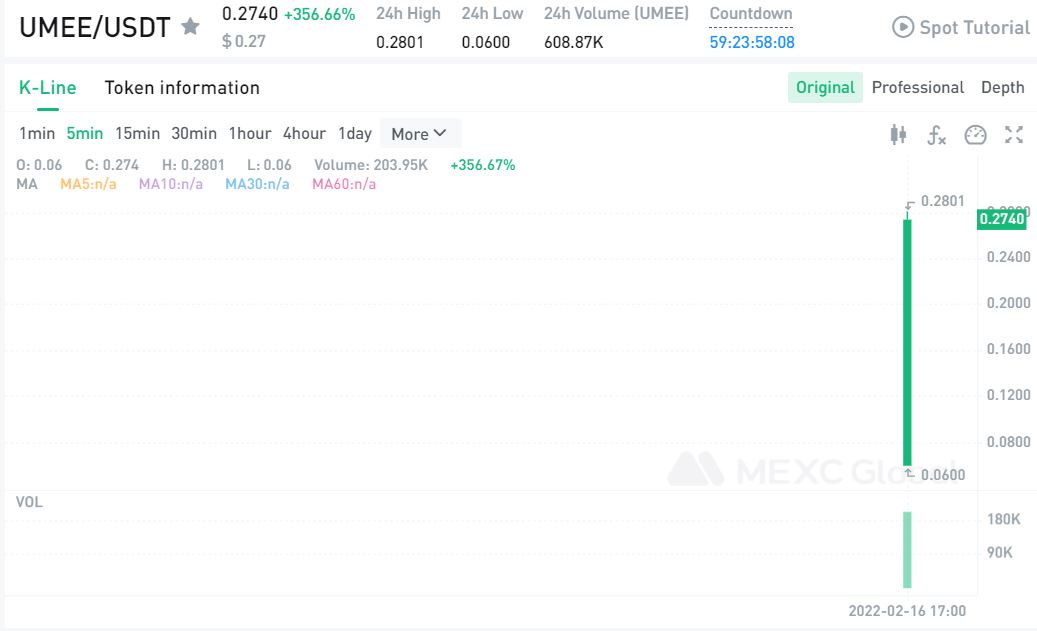Open the fx indicators icon
This screenshot has height=631, width=1037.
tap(936, 135)
